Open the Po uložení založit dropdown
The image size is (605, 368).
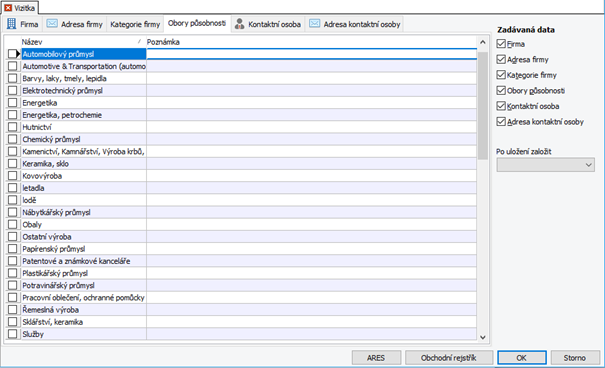[545, 165]
